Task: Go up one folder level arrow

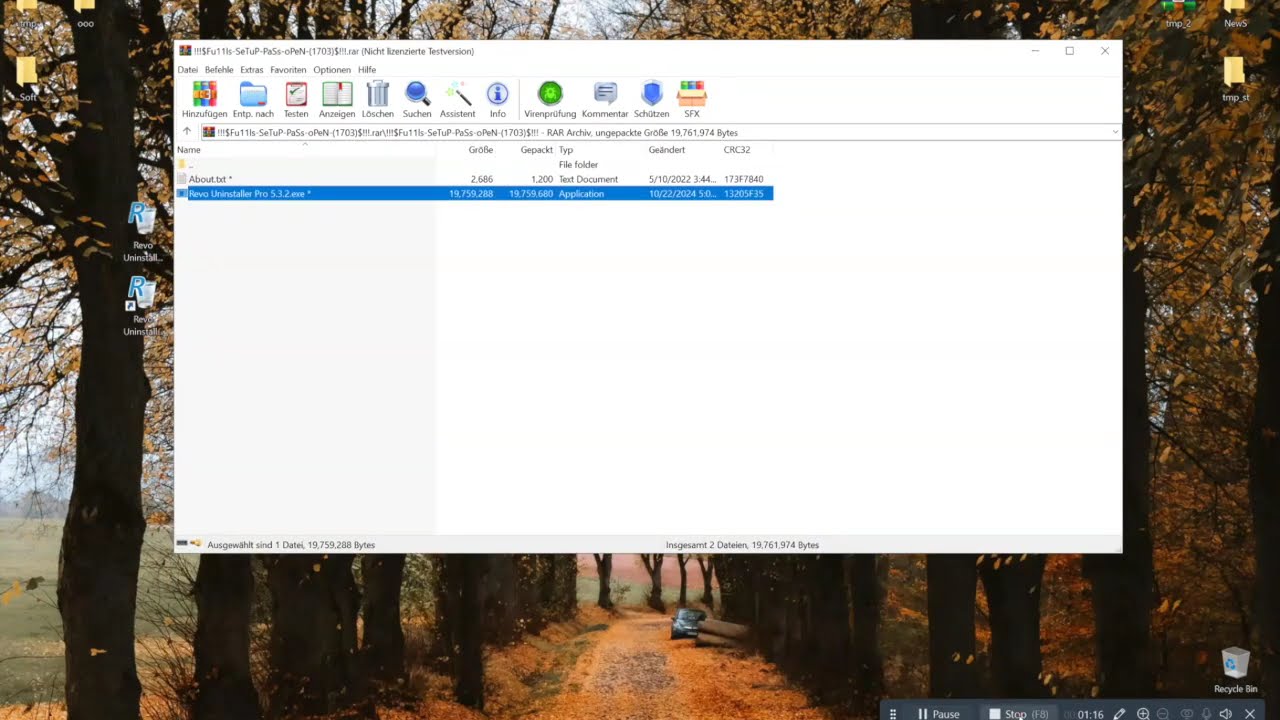Action: (186, 132)
